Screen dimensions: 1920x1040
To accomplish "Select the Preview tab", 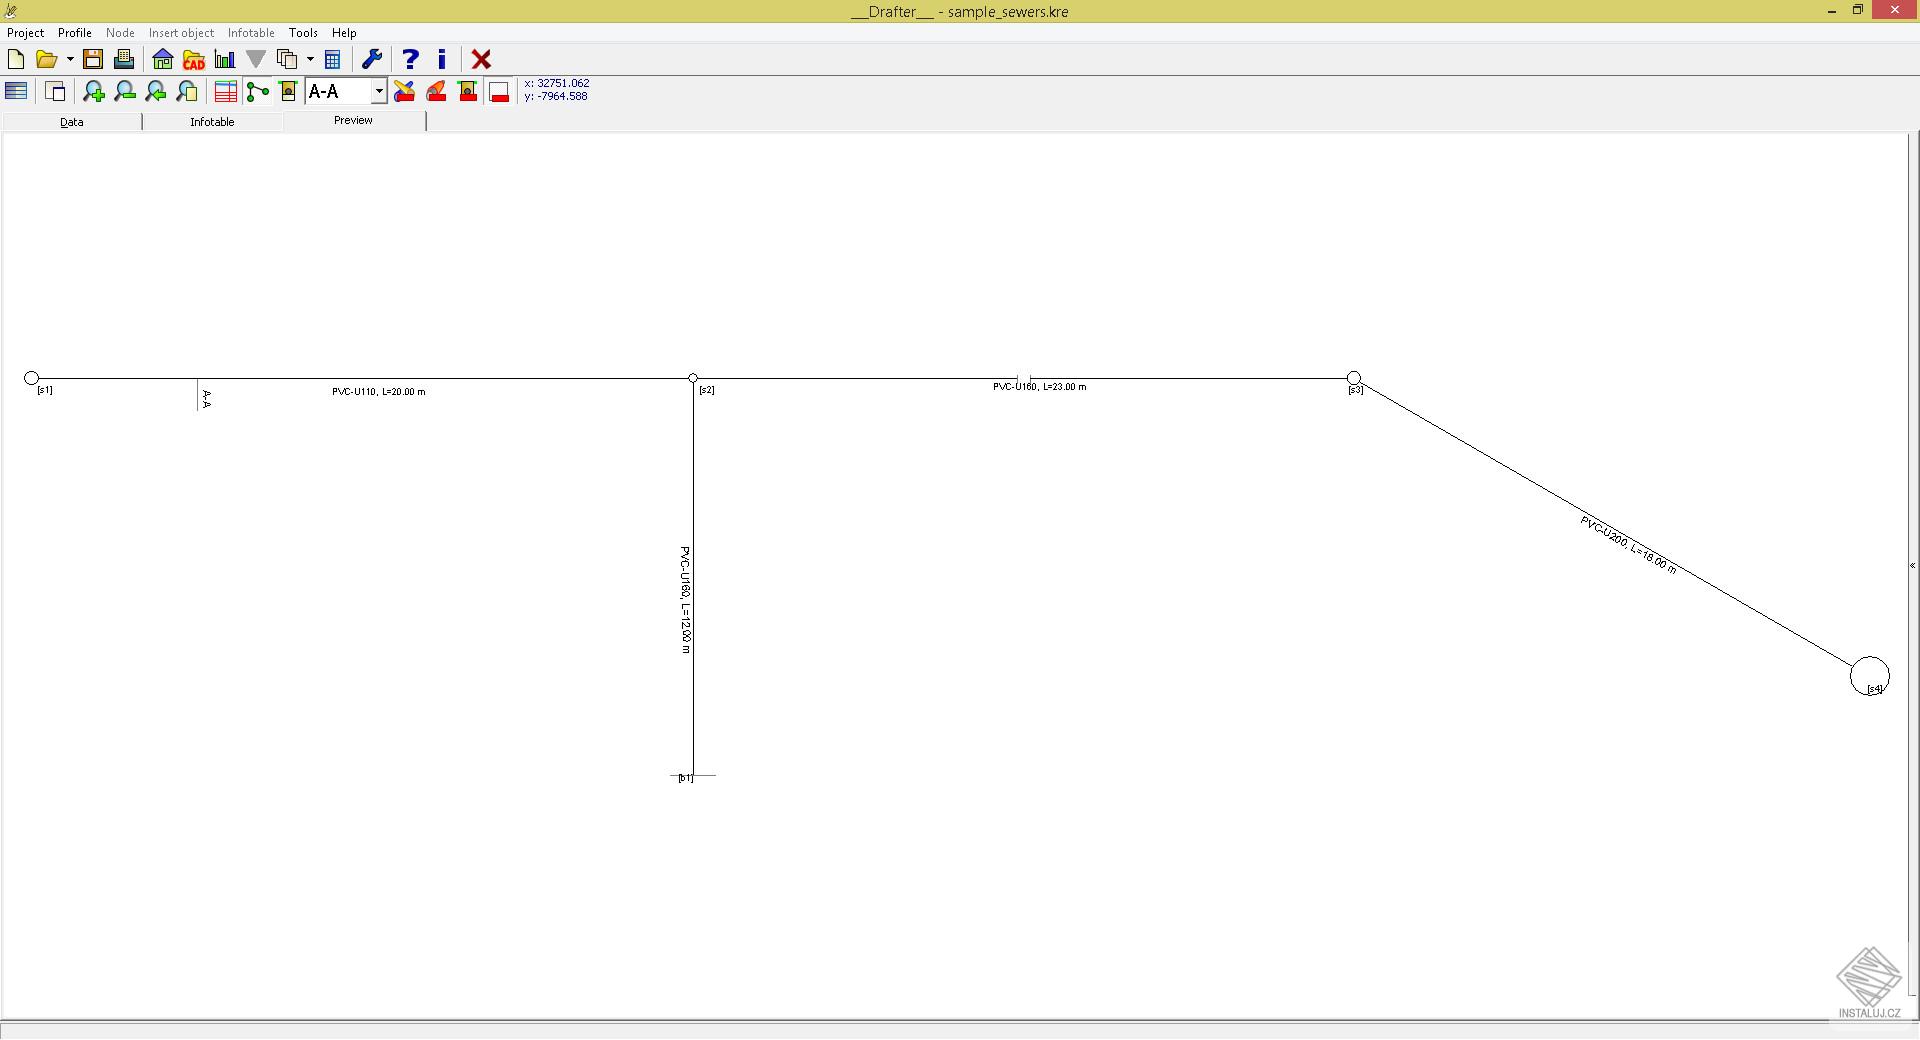I will [353, 120].
